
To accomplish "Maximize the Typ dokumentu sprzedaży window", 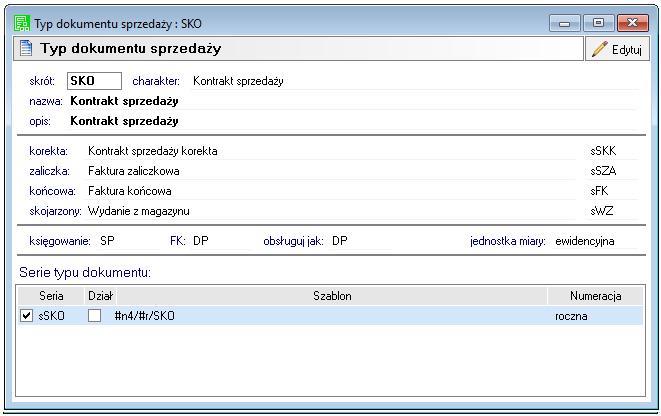I will click(598, 23).
